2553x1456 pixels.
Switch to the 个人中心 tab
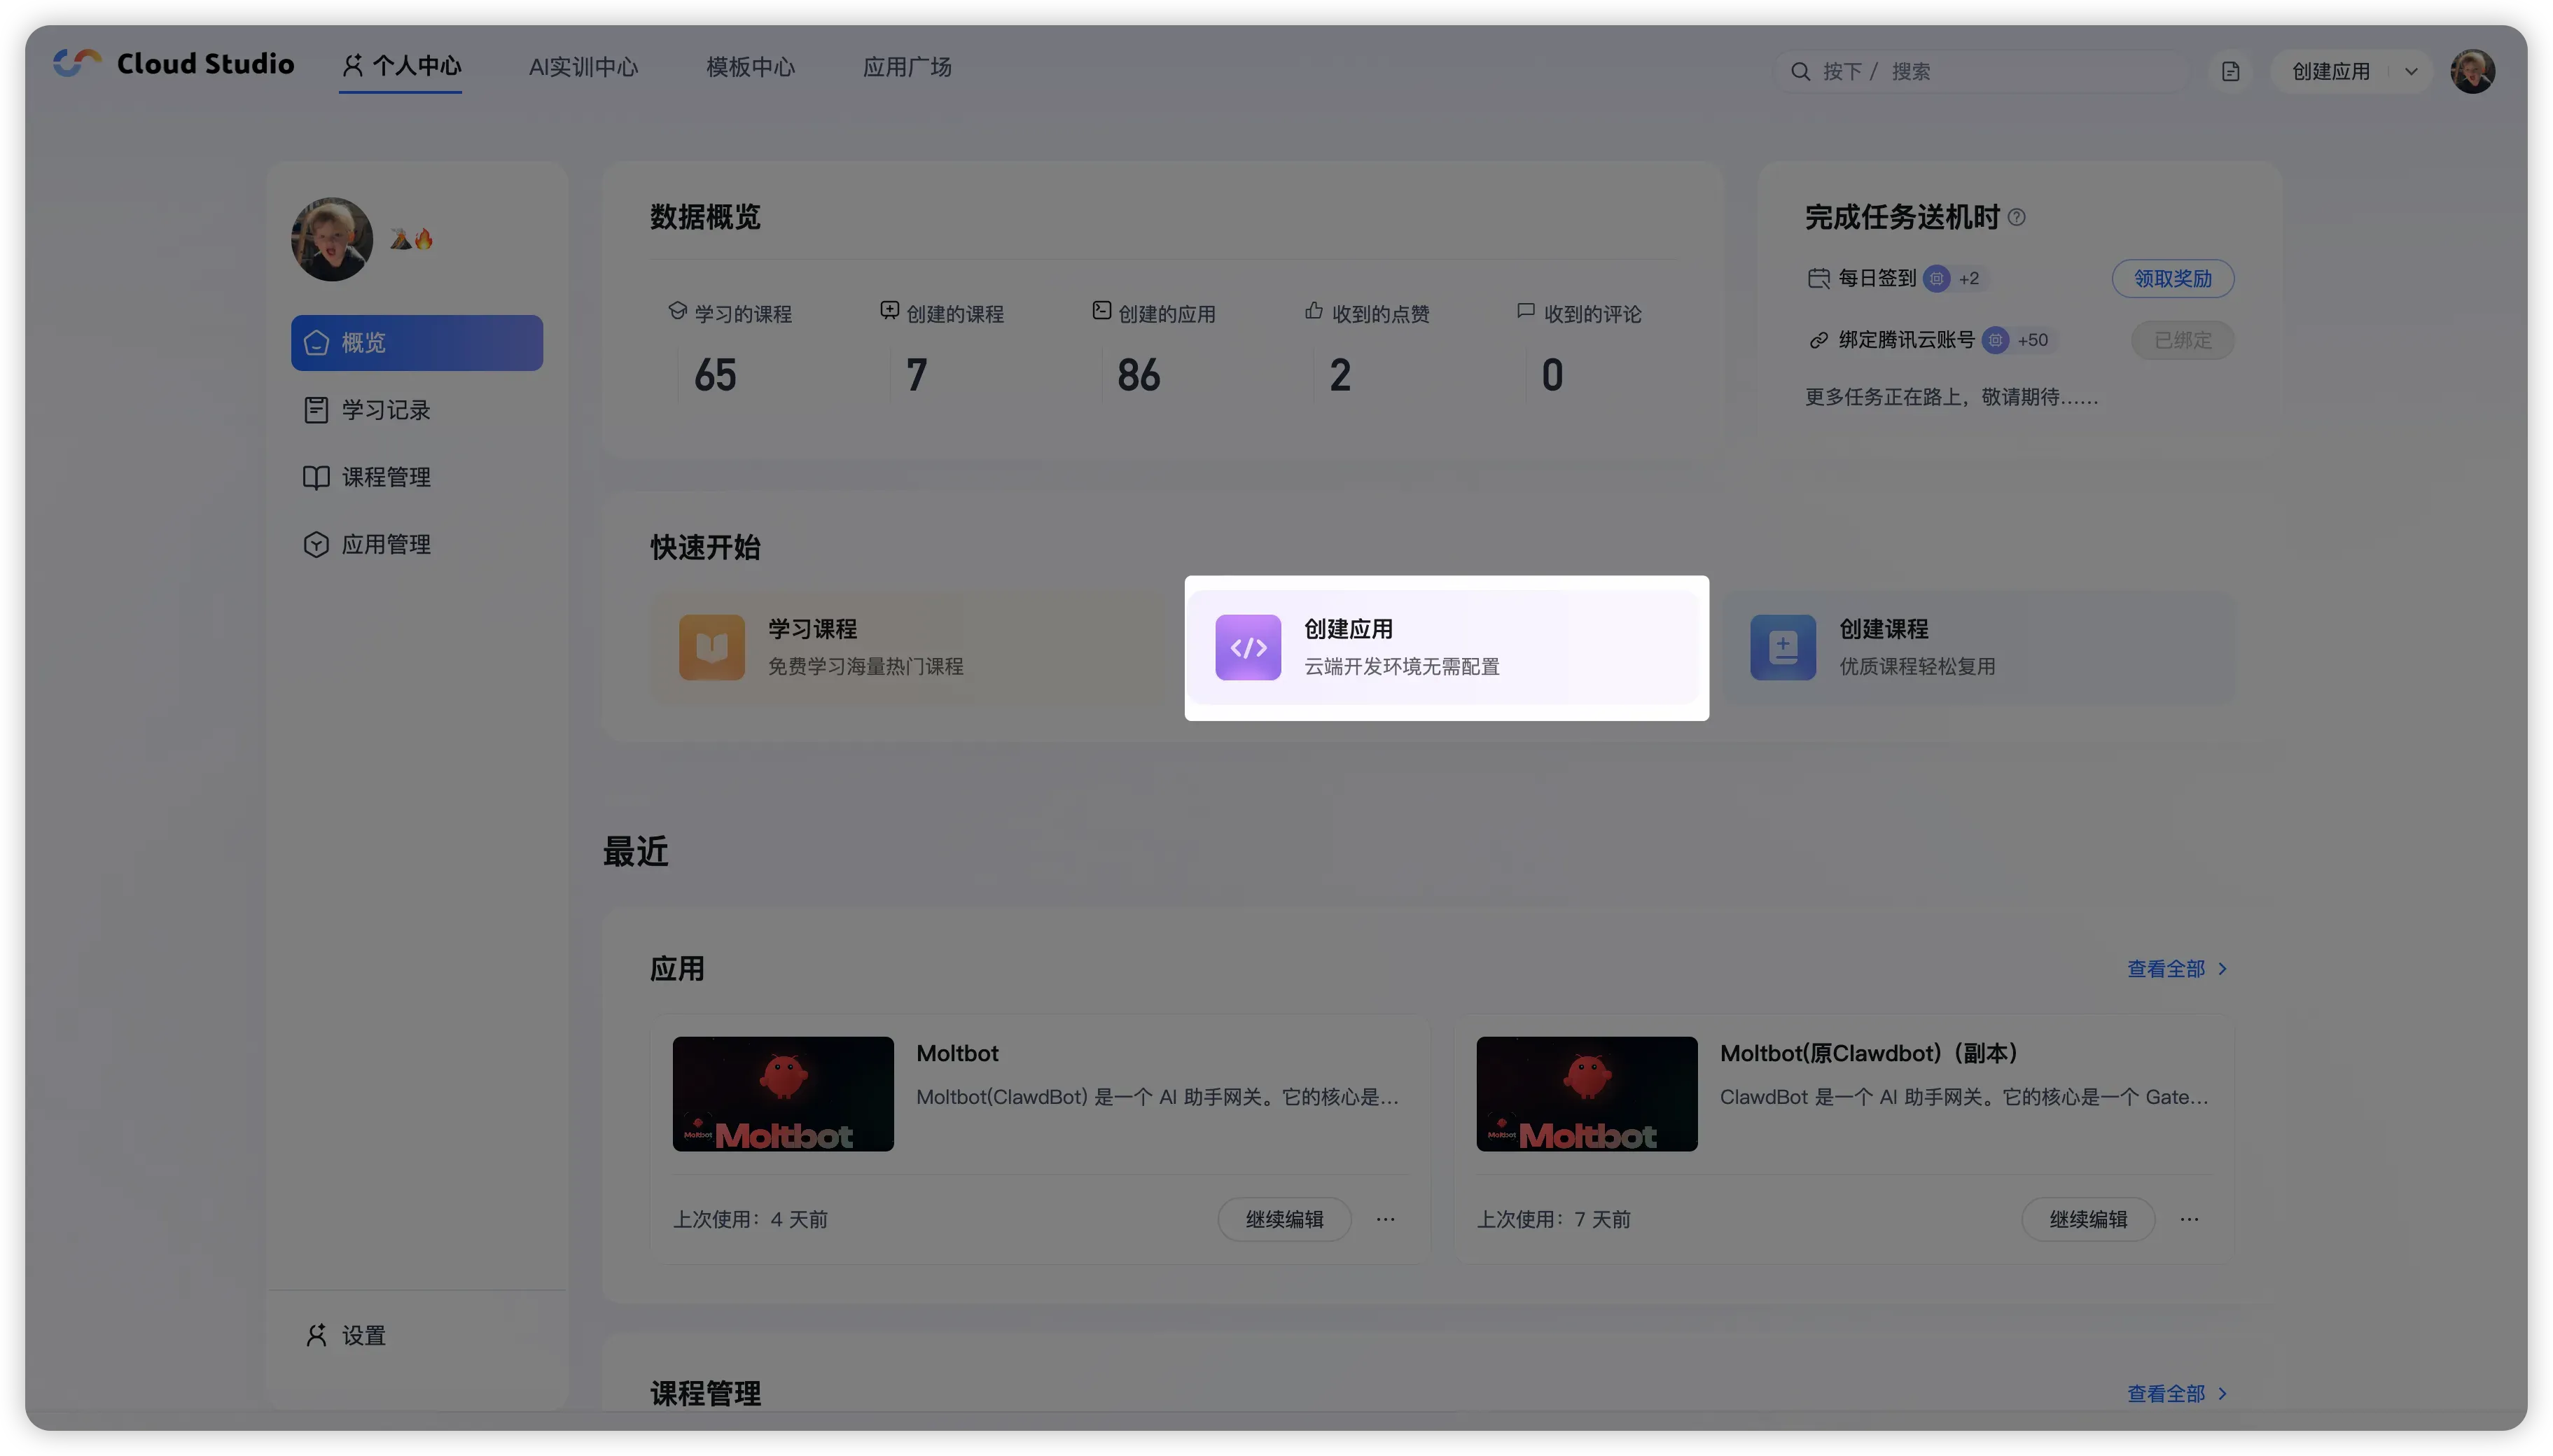click(x=401, y=66)
